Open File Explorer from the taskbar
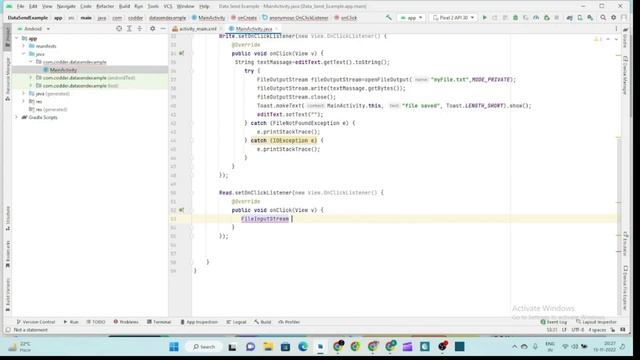Image resolution: width=640 pixels, height=360 pixels. pyautogui.click(x=268, y=347)
